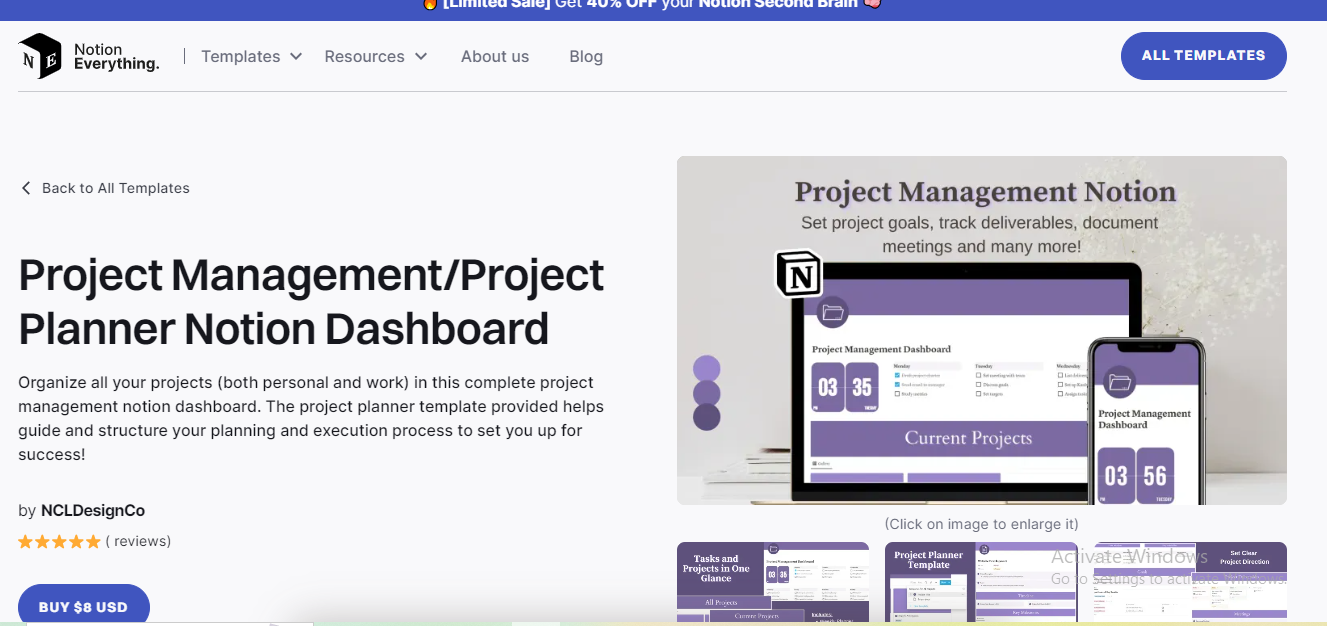Click the page title Project Management/Project Planner
The height and width of the screenshot is (626, 1327).
click(x=311, y=301)
